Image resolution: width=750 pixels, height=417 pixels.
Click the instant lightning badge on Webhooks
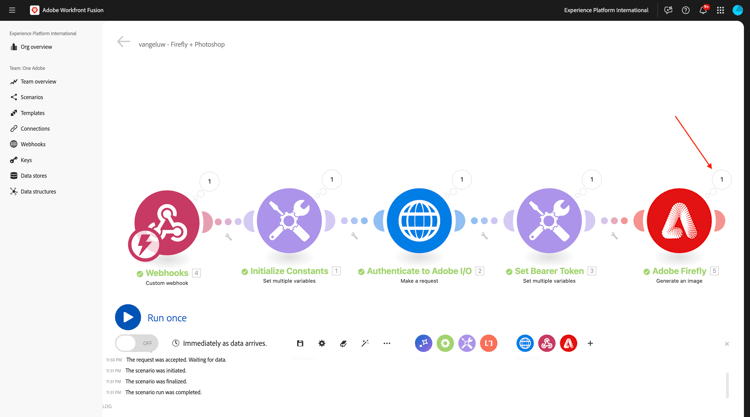point(144,245)
